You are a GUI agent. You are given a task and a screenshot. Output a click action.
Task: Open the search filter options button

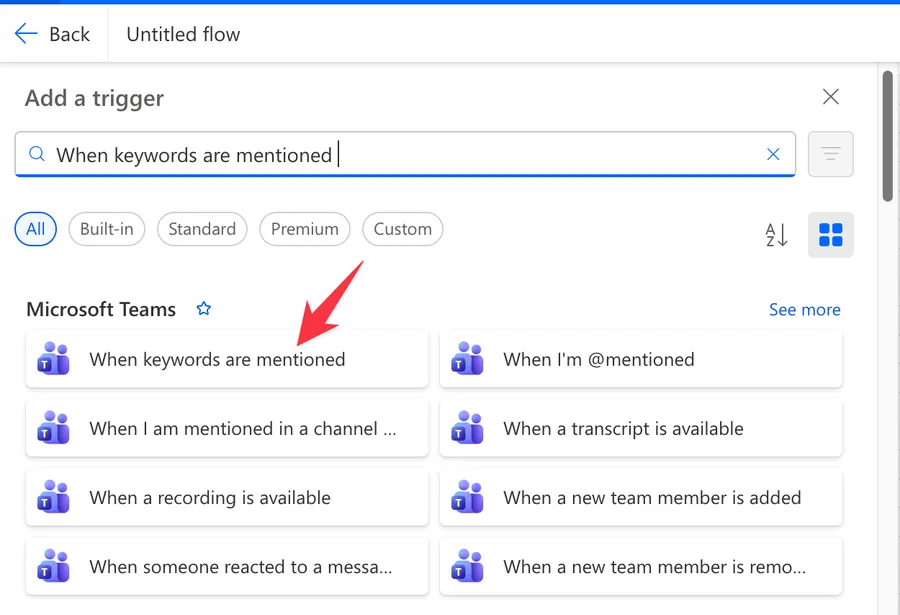(x=831, y=154)
